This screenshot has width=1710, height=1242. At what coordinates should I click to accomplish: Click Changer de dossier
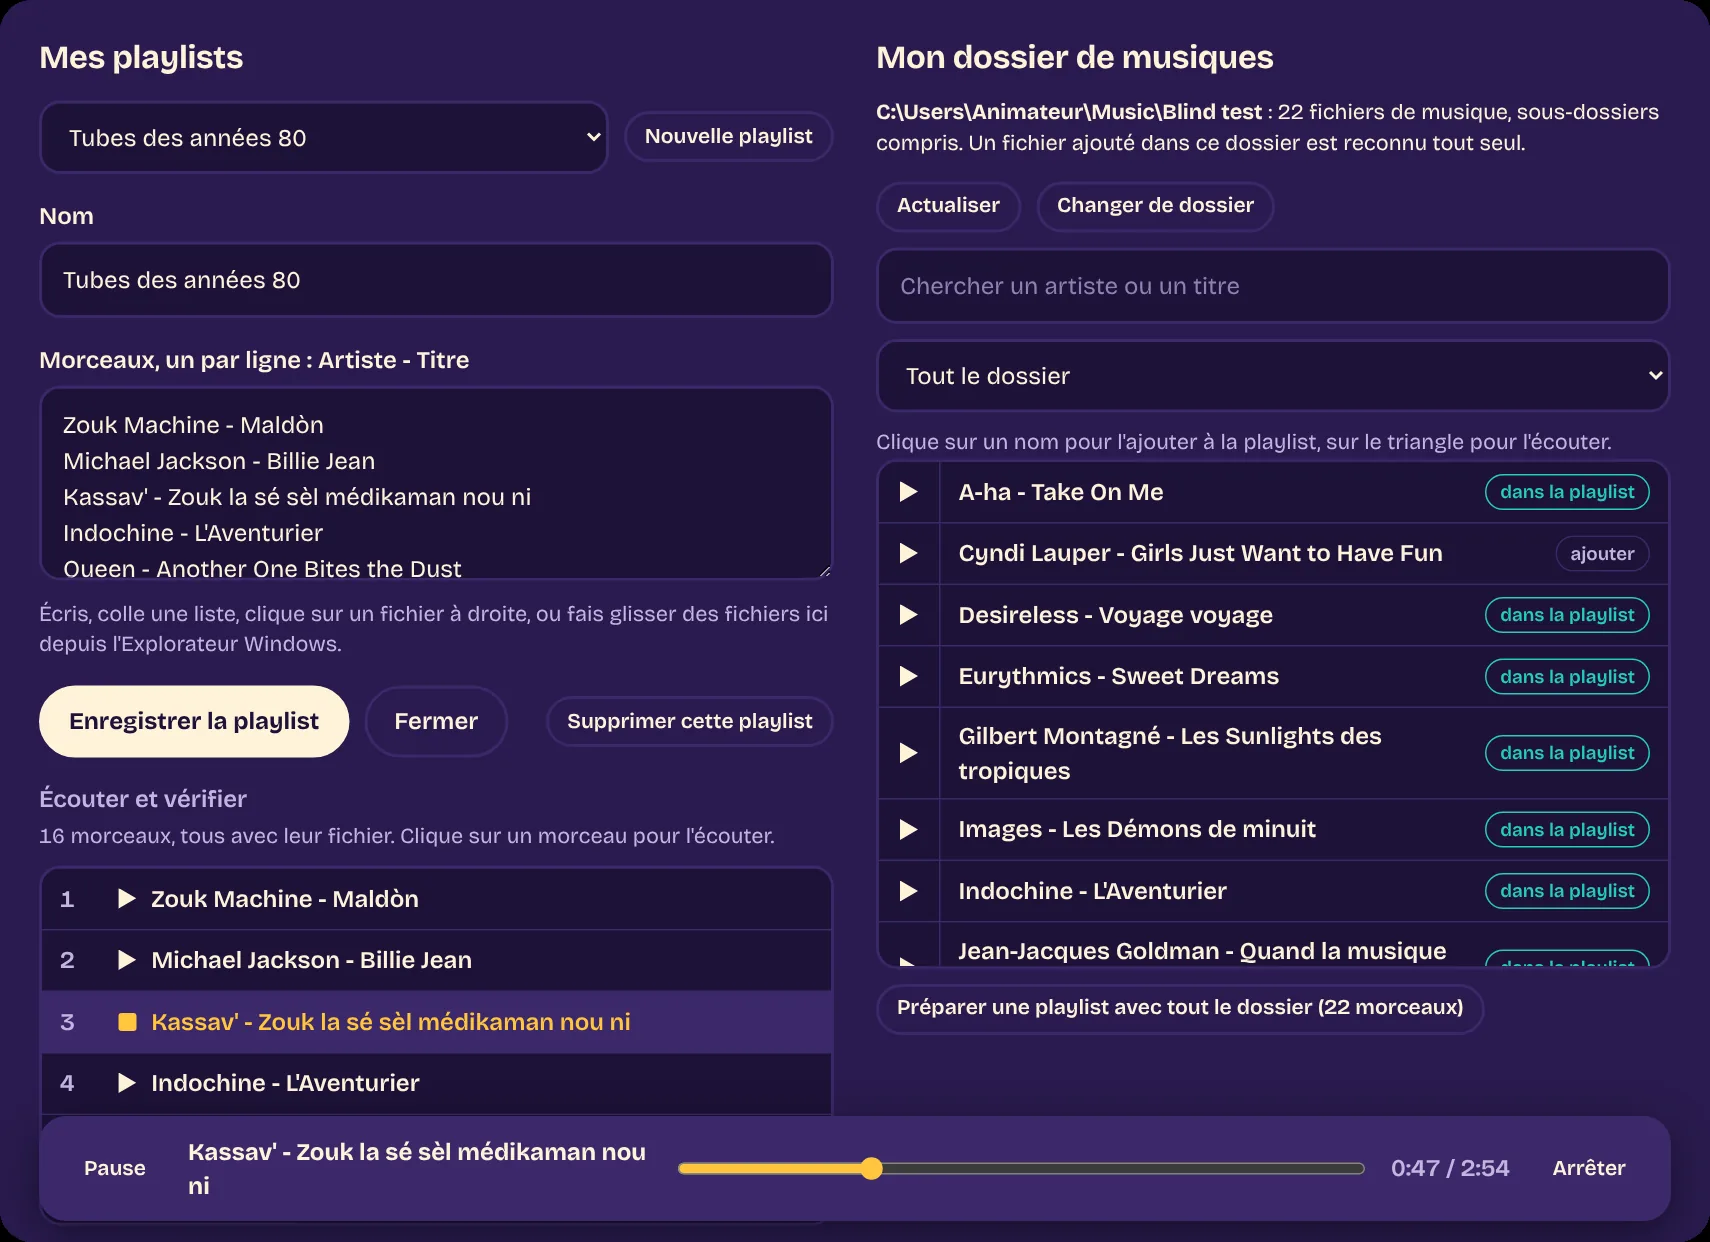(1155, 206)
